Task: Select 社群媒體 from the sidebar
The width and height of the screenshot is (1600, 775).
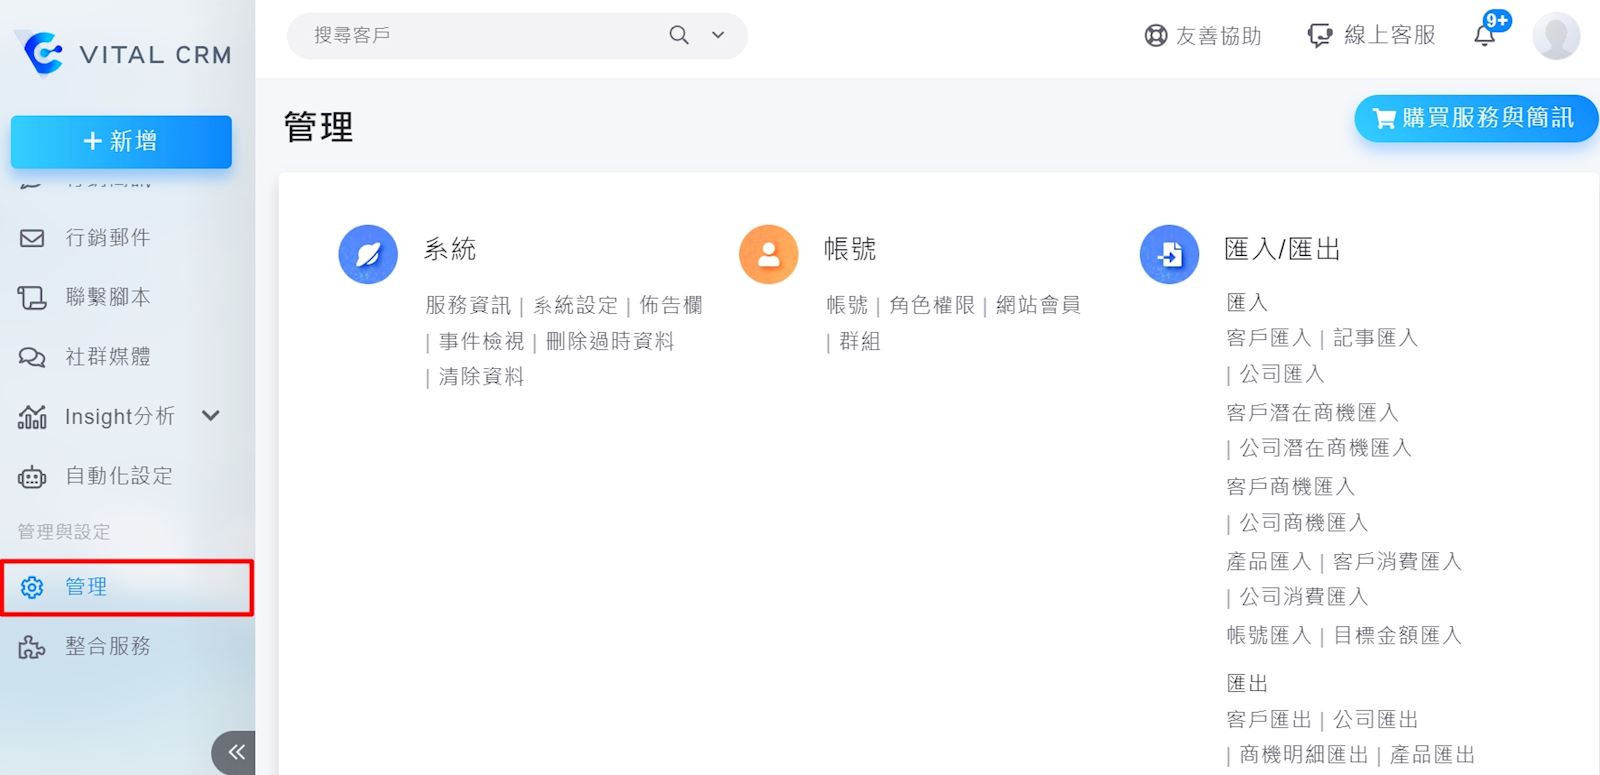Action: pyautogui.click(x=107, y=357)
